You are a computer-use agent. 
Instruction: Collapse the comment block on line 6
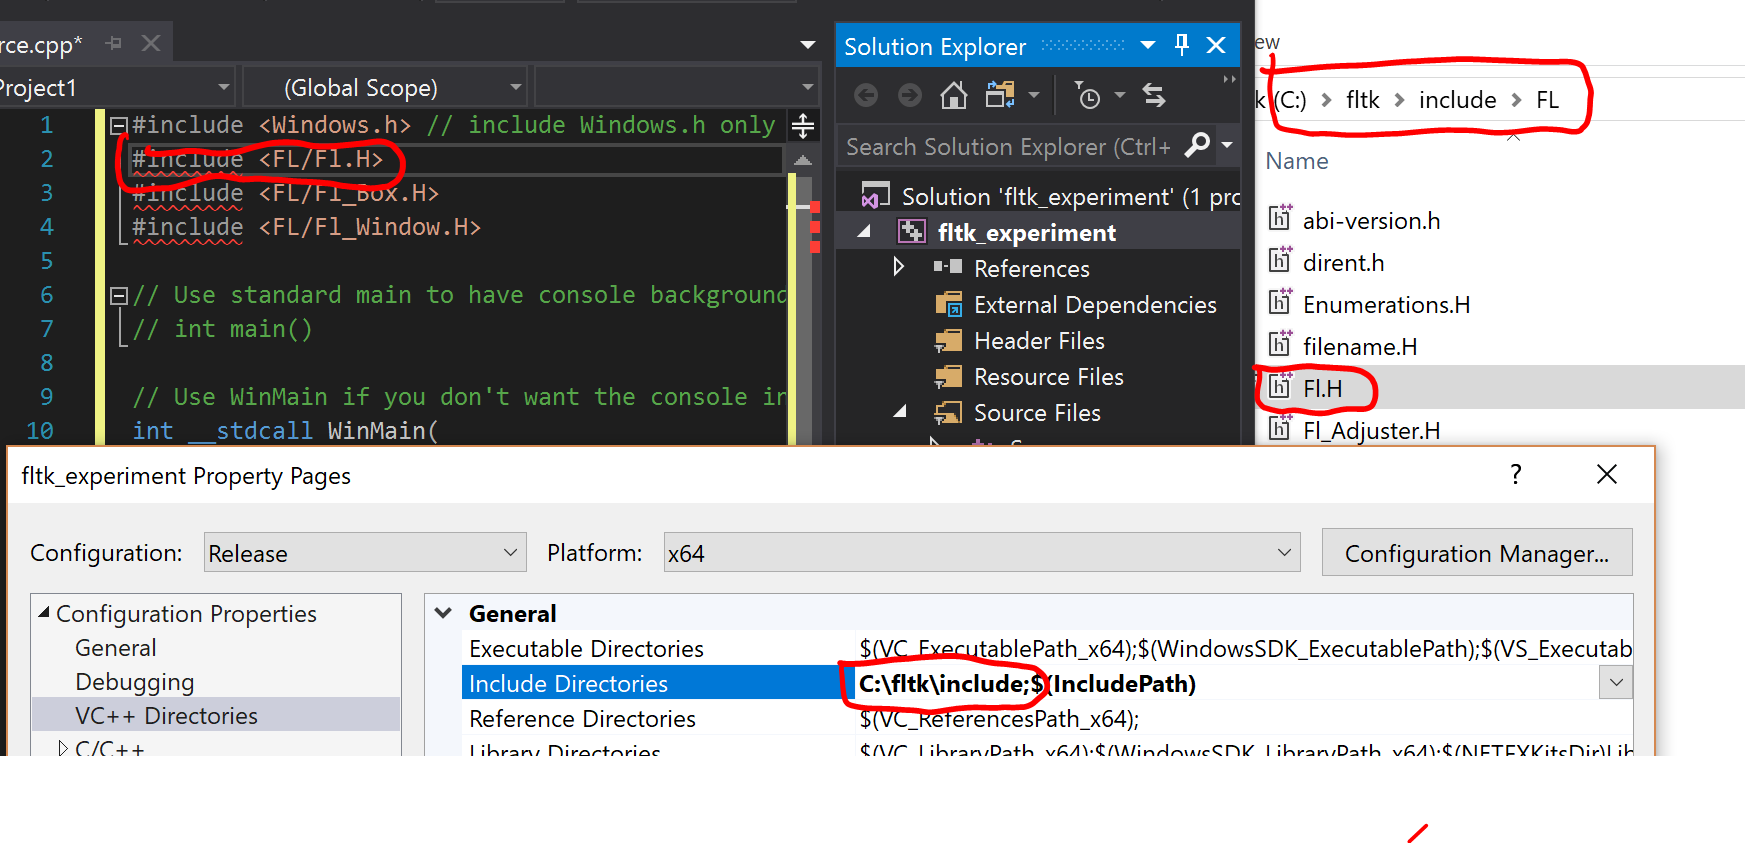tap(118, 295)
